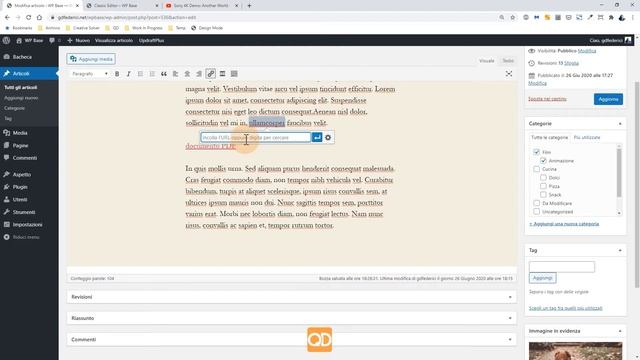
Task: Click the documento PDF link in the editor
Action: (x=211, y=146)
